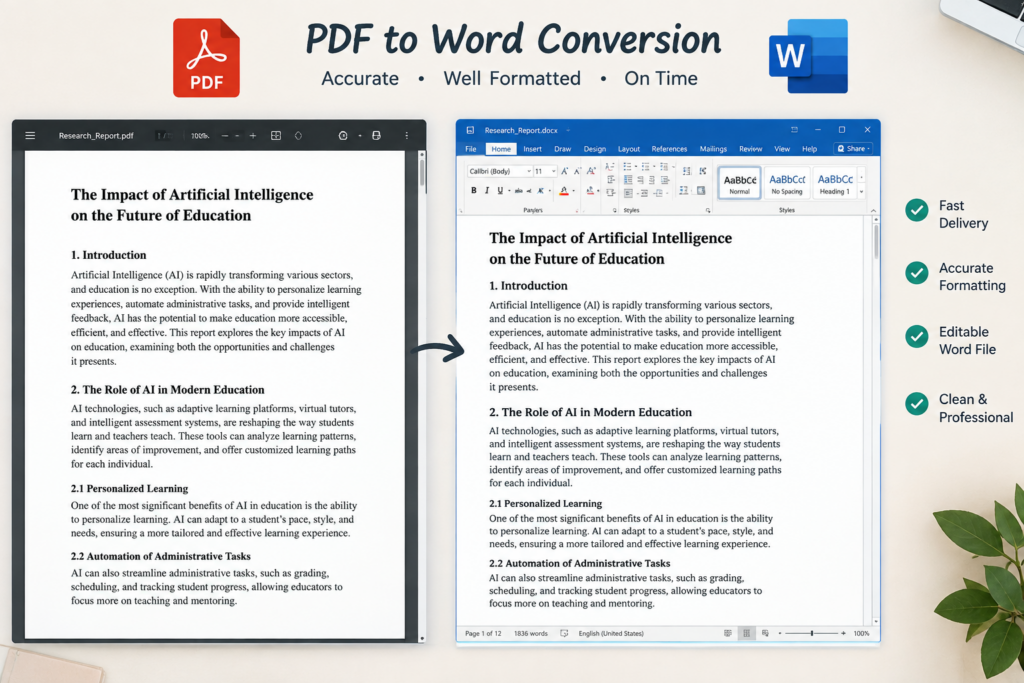The image size is (1024, 683).
Task: Switch to Print Layout view in status bar
Action: tap(746, 633)
